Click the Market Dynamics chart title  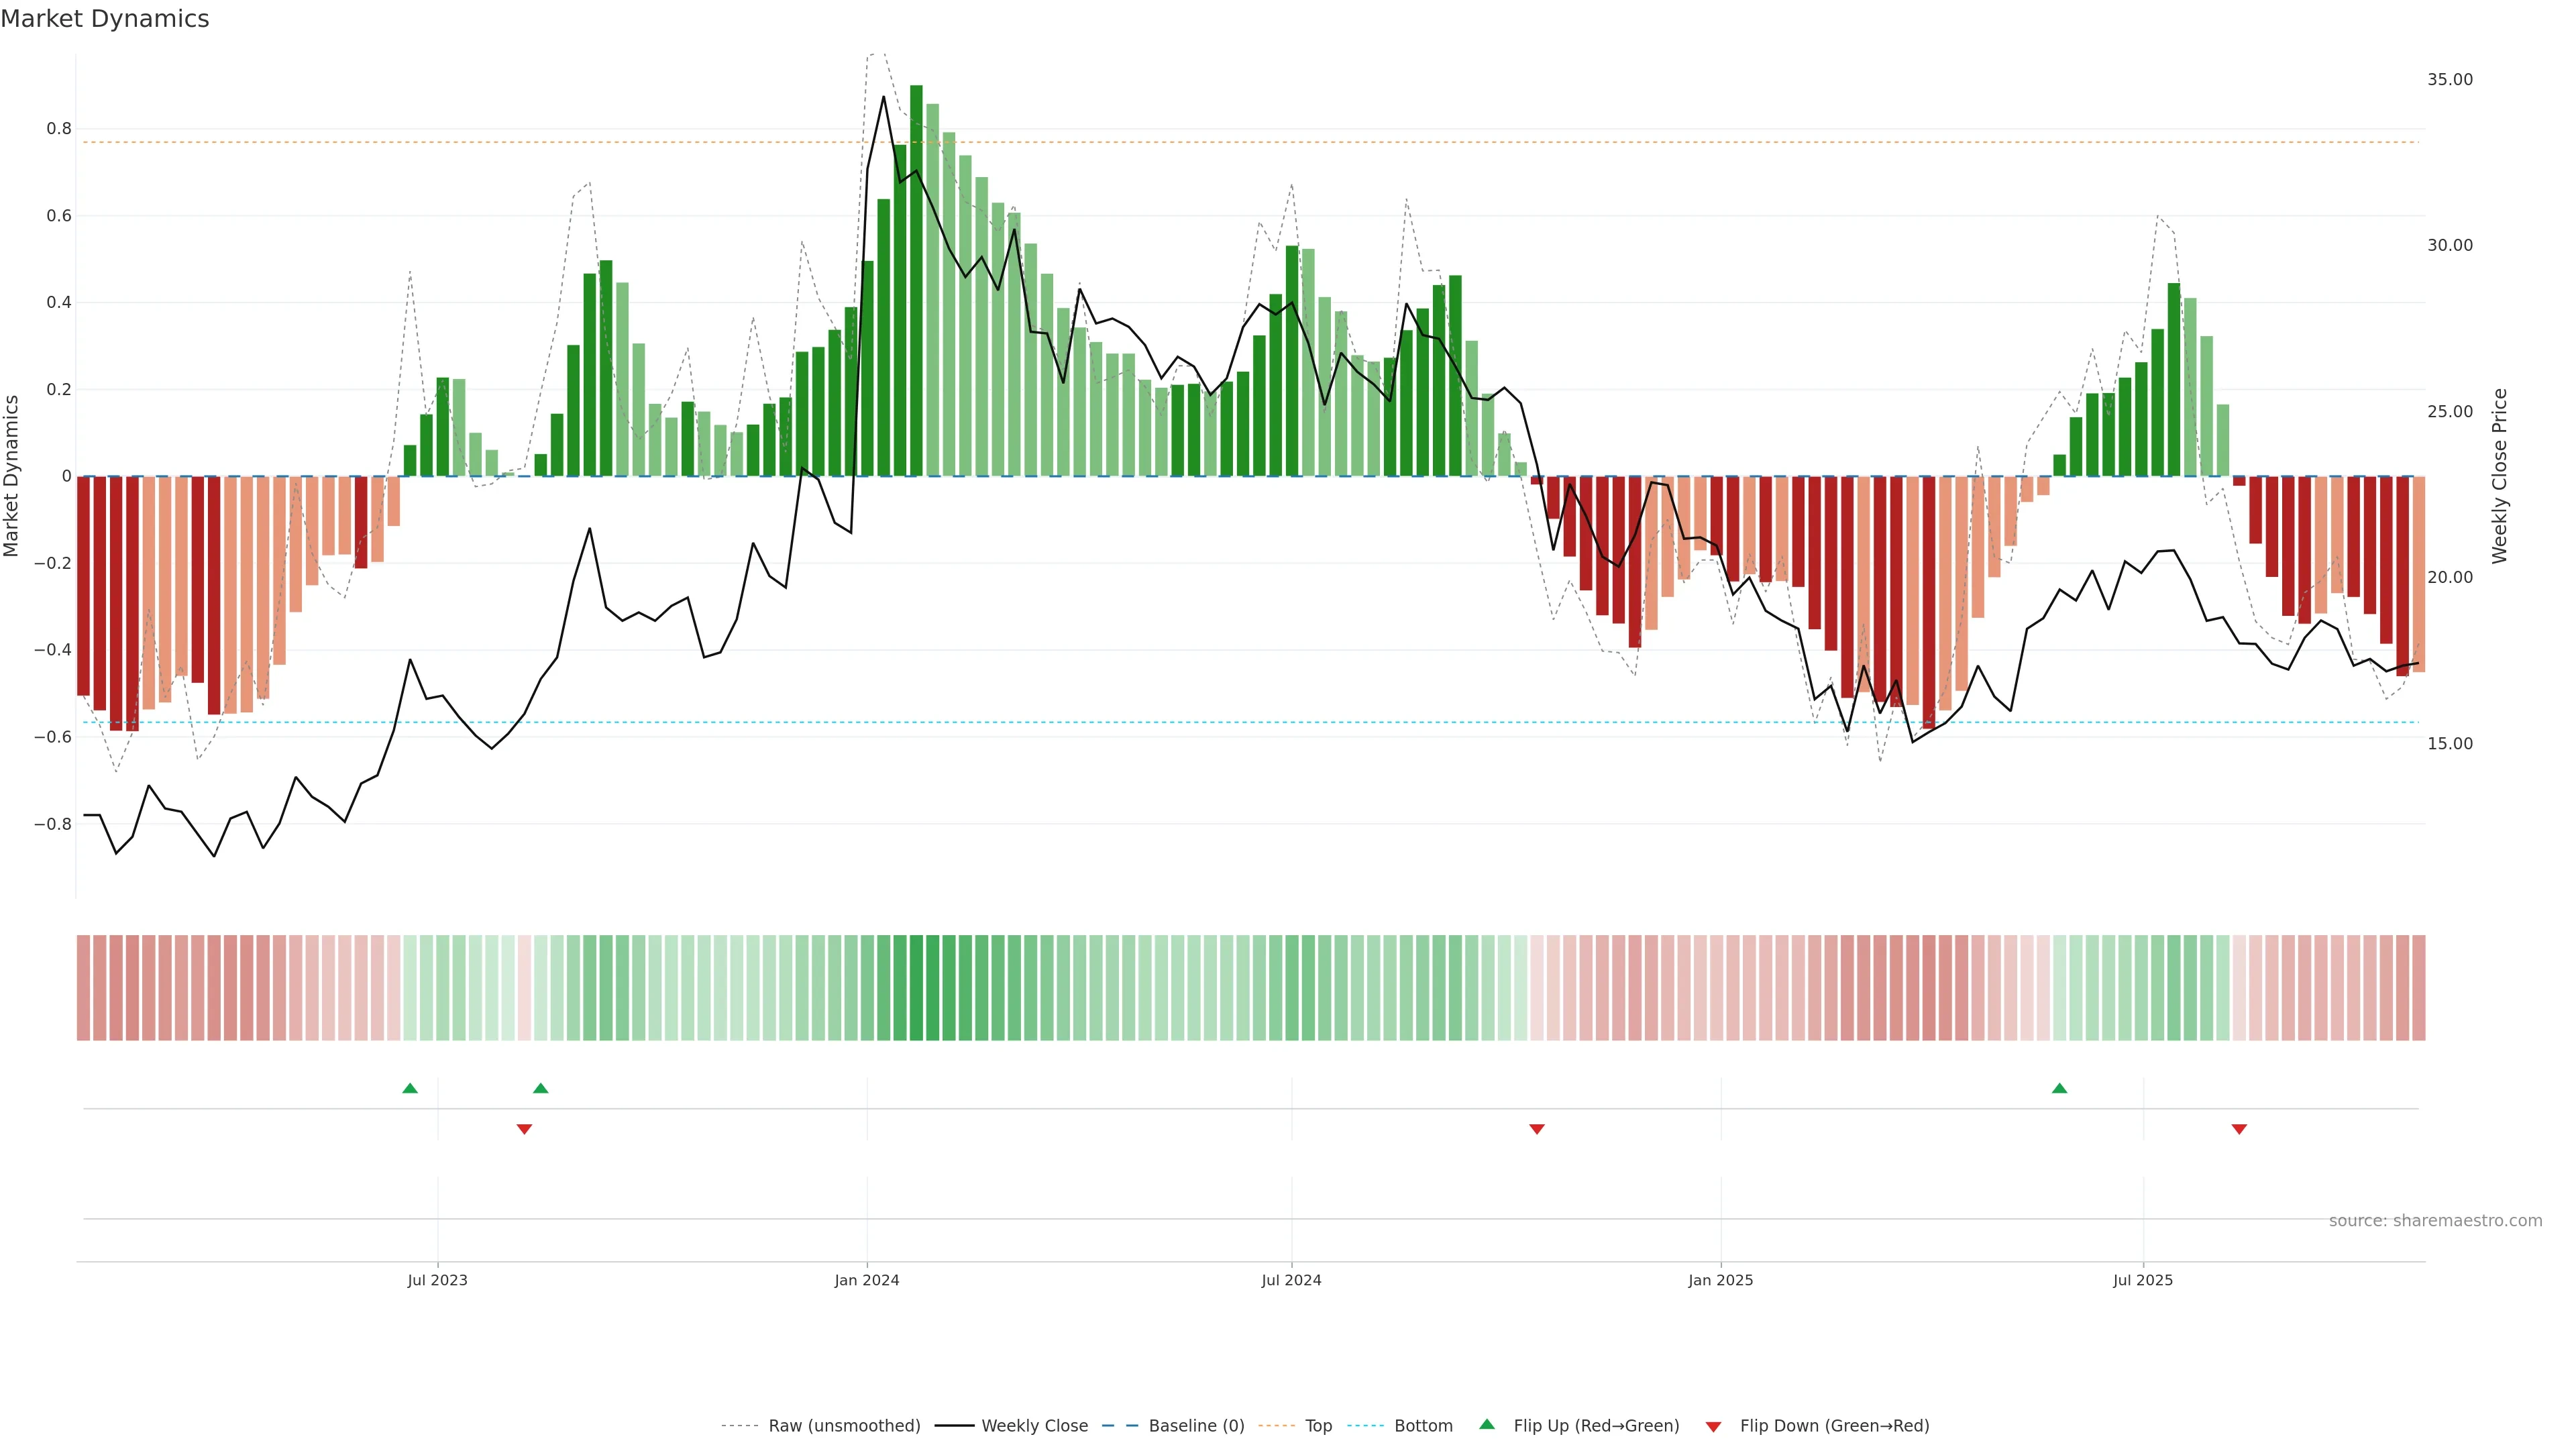pos(105,19)
